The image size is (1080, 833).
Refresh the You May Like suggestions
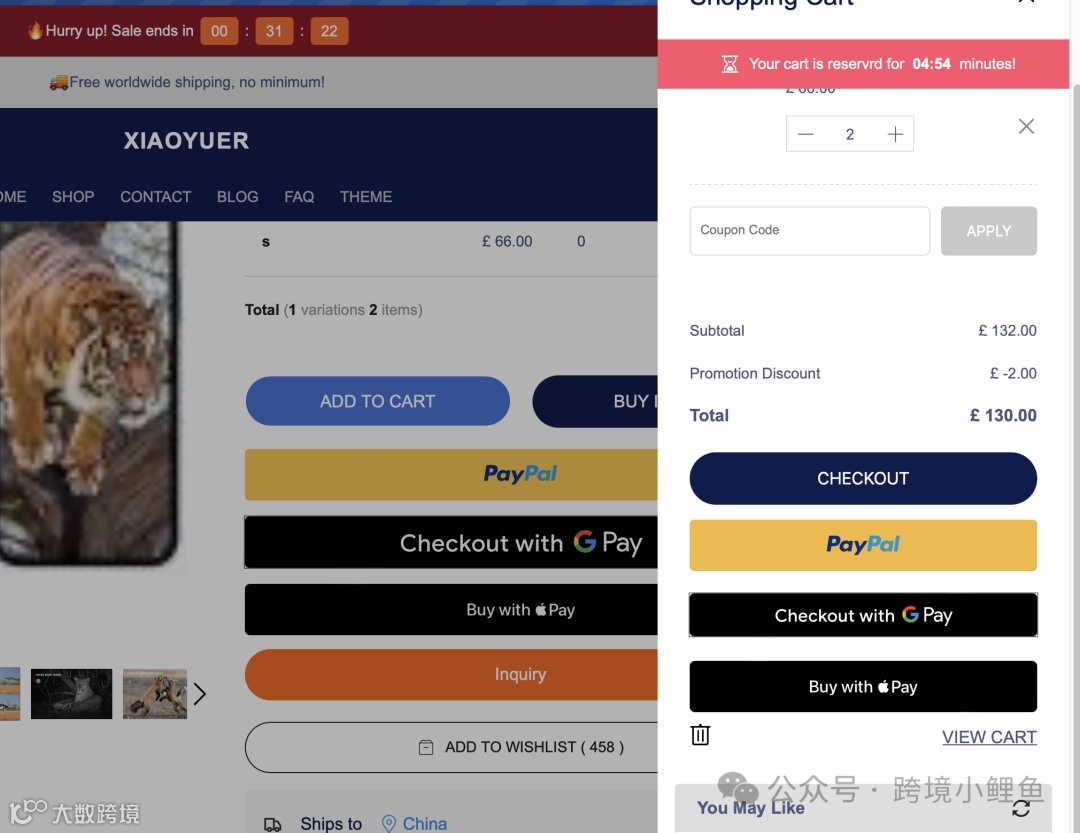(1020, 808)
